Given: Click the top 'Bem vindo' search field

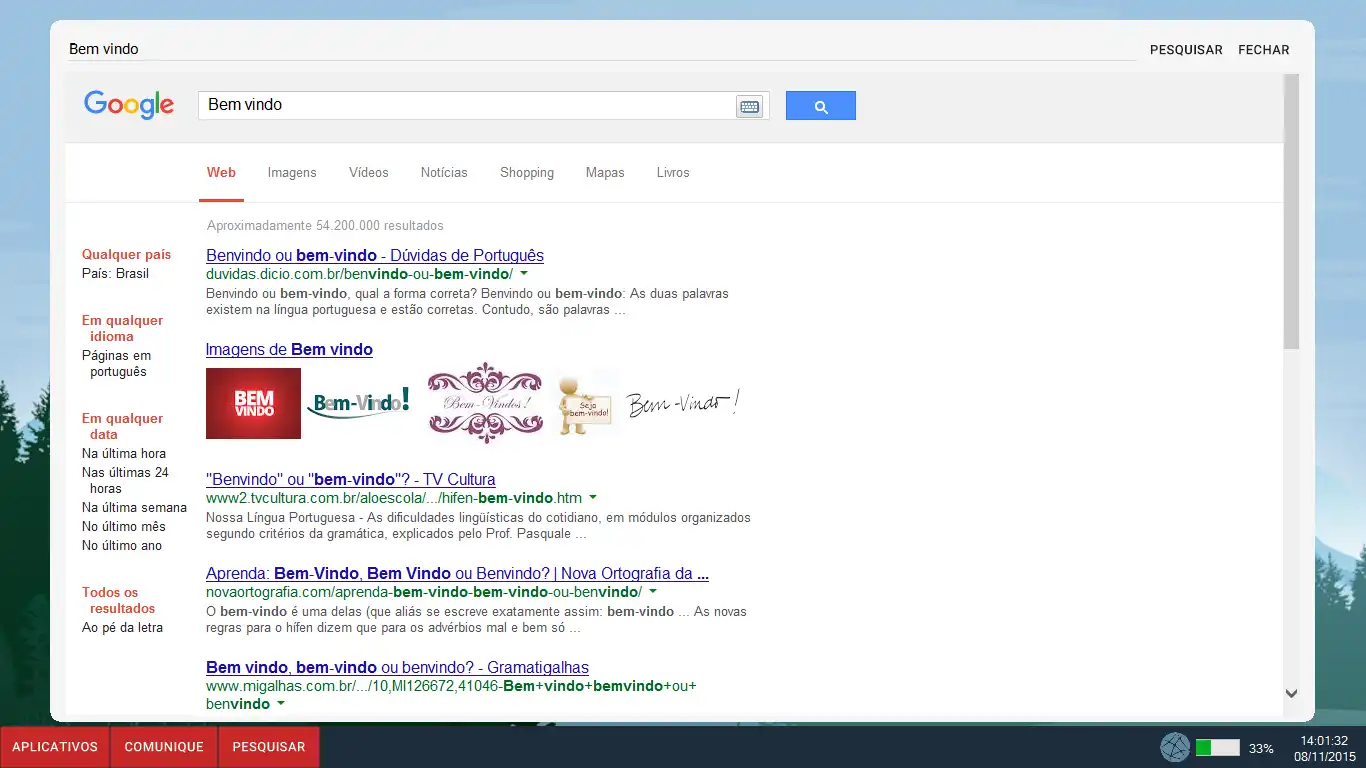Looking at the screenshot, I should pyautogui.click(x=602, y=49).
